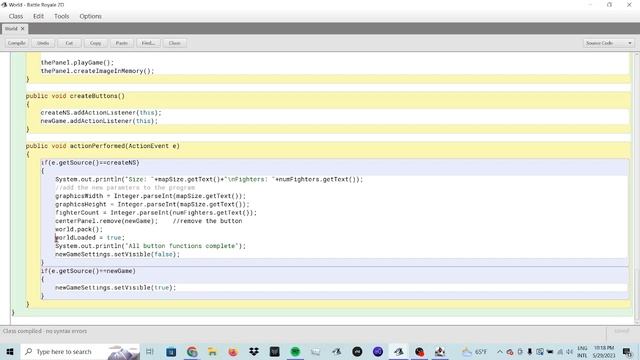
Task: Open Firefox from the taskbar
Action: tap(233, 351)
